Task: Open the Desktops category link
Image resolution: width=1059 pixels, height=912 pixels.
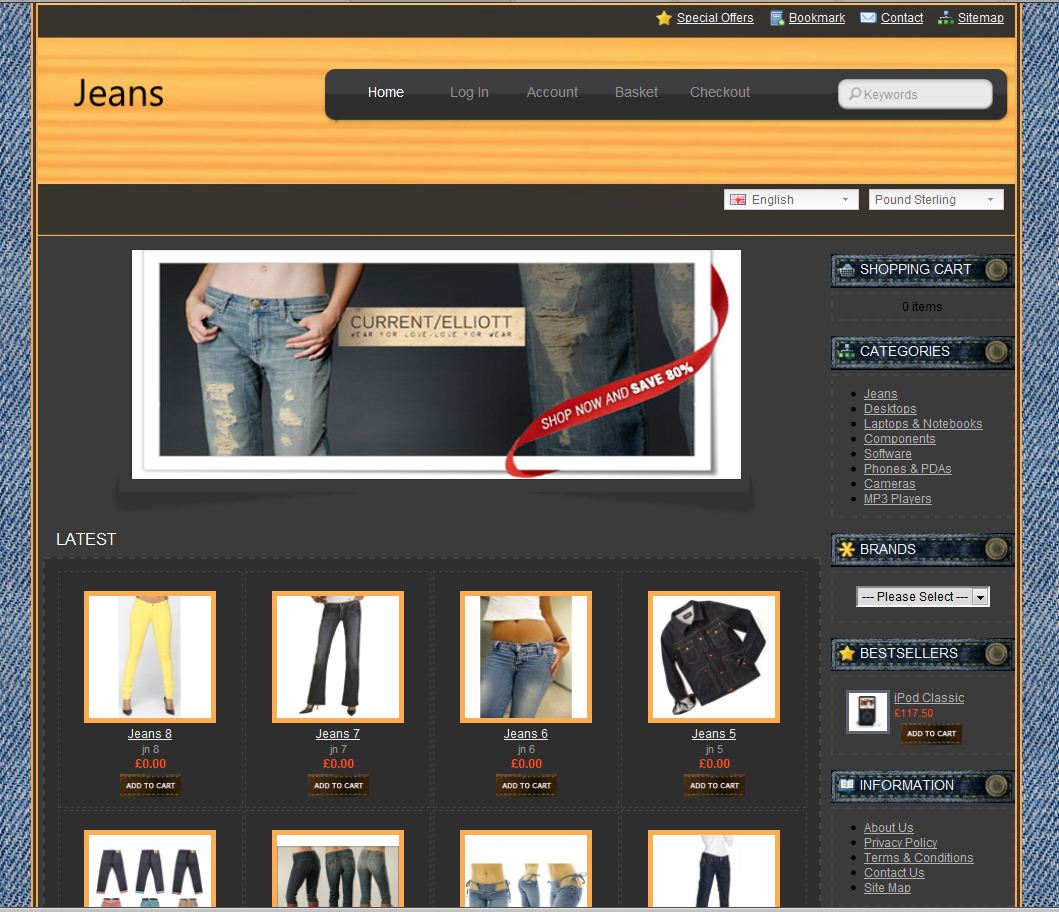Action: tap(889, 409)
